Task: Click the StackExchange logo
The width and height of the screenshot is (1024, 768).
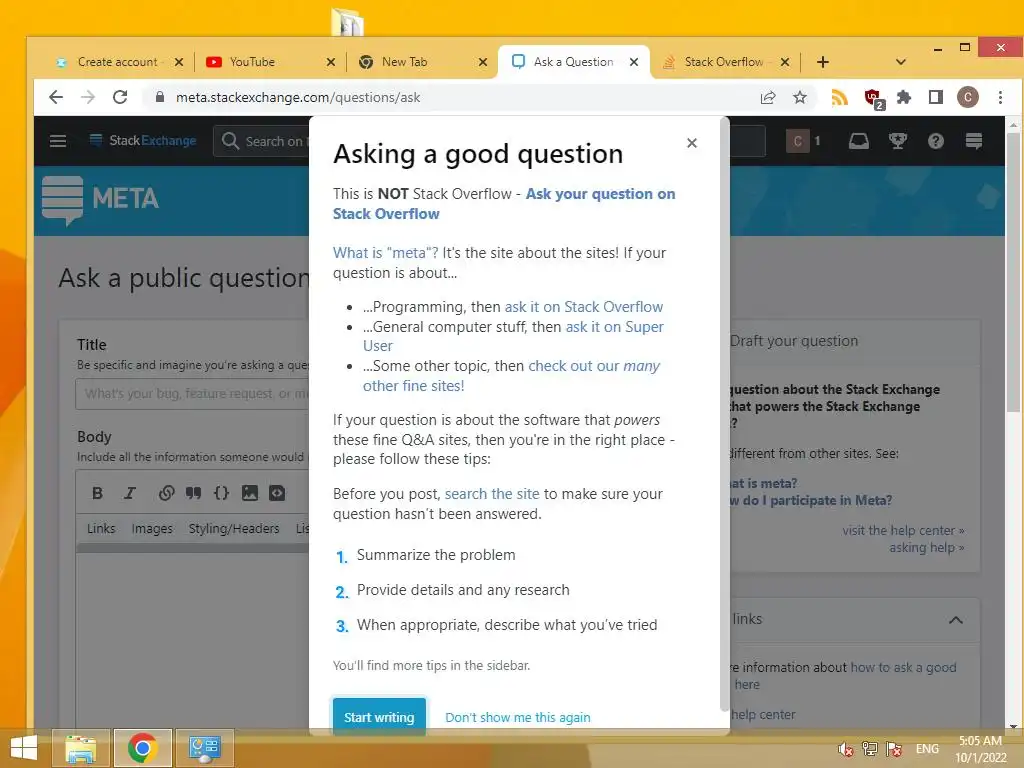Action: click(x=143, y=140)
